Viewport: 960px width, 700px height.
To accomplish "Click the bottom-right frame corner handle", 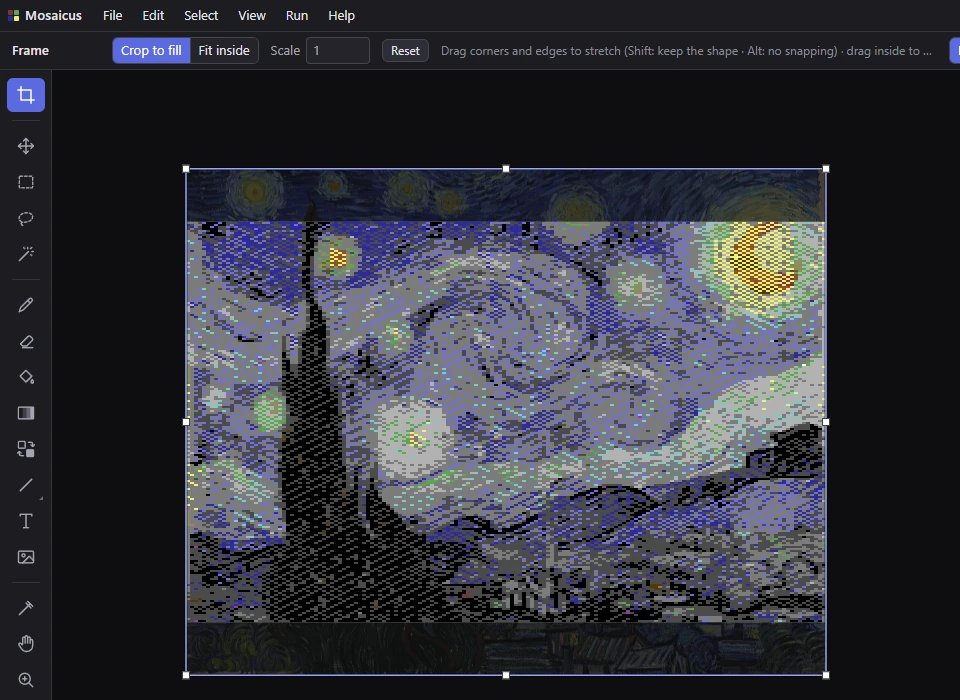I will tap(826, 675).
